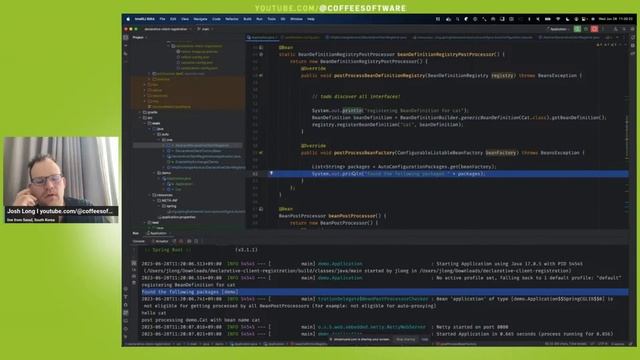
Task: Click the @Override gutter icon for postProcessBeanDefinitionRegistry
Action: (261, 76)
